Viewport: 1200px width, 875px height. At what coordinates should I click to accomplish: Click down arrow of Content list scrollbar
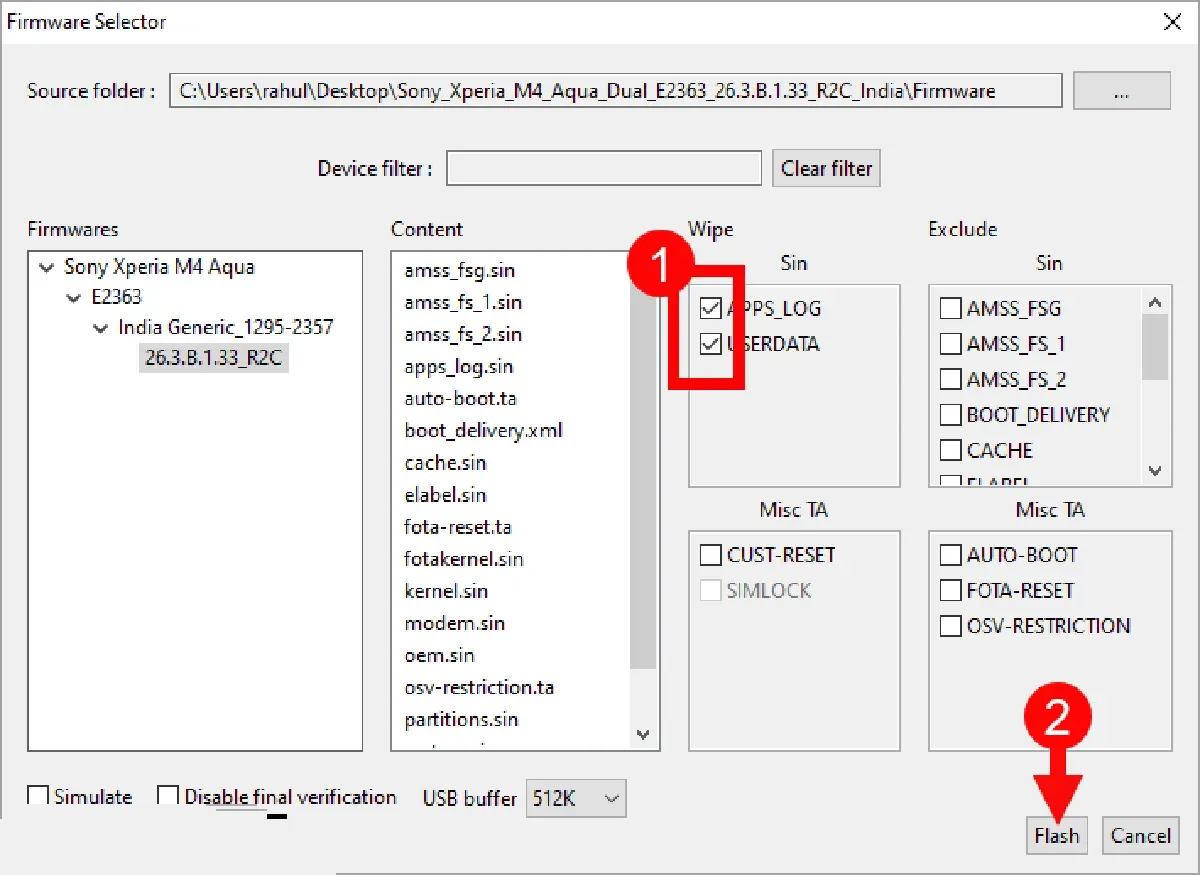[644, 735]
